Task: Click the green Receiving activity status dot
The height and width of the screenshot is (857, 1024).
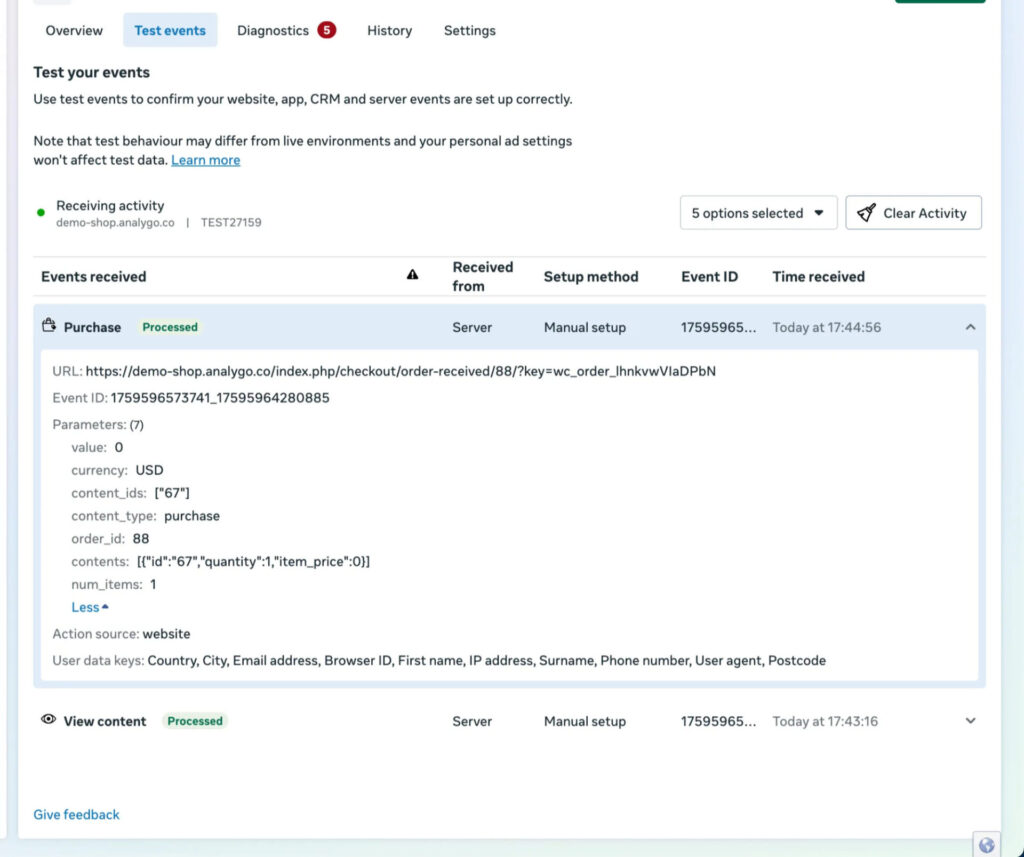Action: pos(41,213)
